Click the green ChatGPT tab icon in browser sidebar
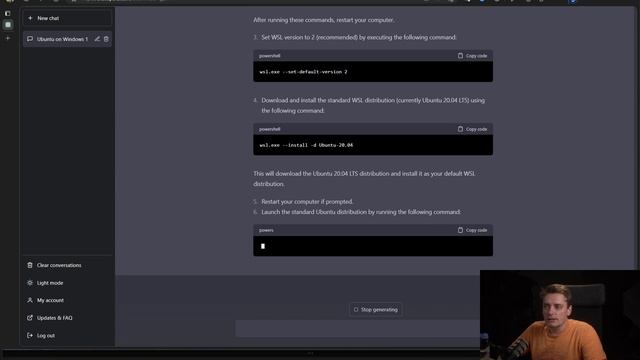640x360 pixels. 8,25
